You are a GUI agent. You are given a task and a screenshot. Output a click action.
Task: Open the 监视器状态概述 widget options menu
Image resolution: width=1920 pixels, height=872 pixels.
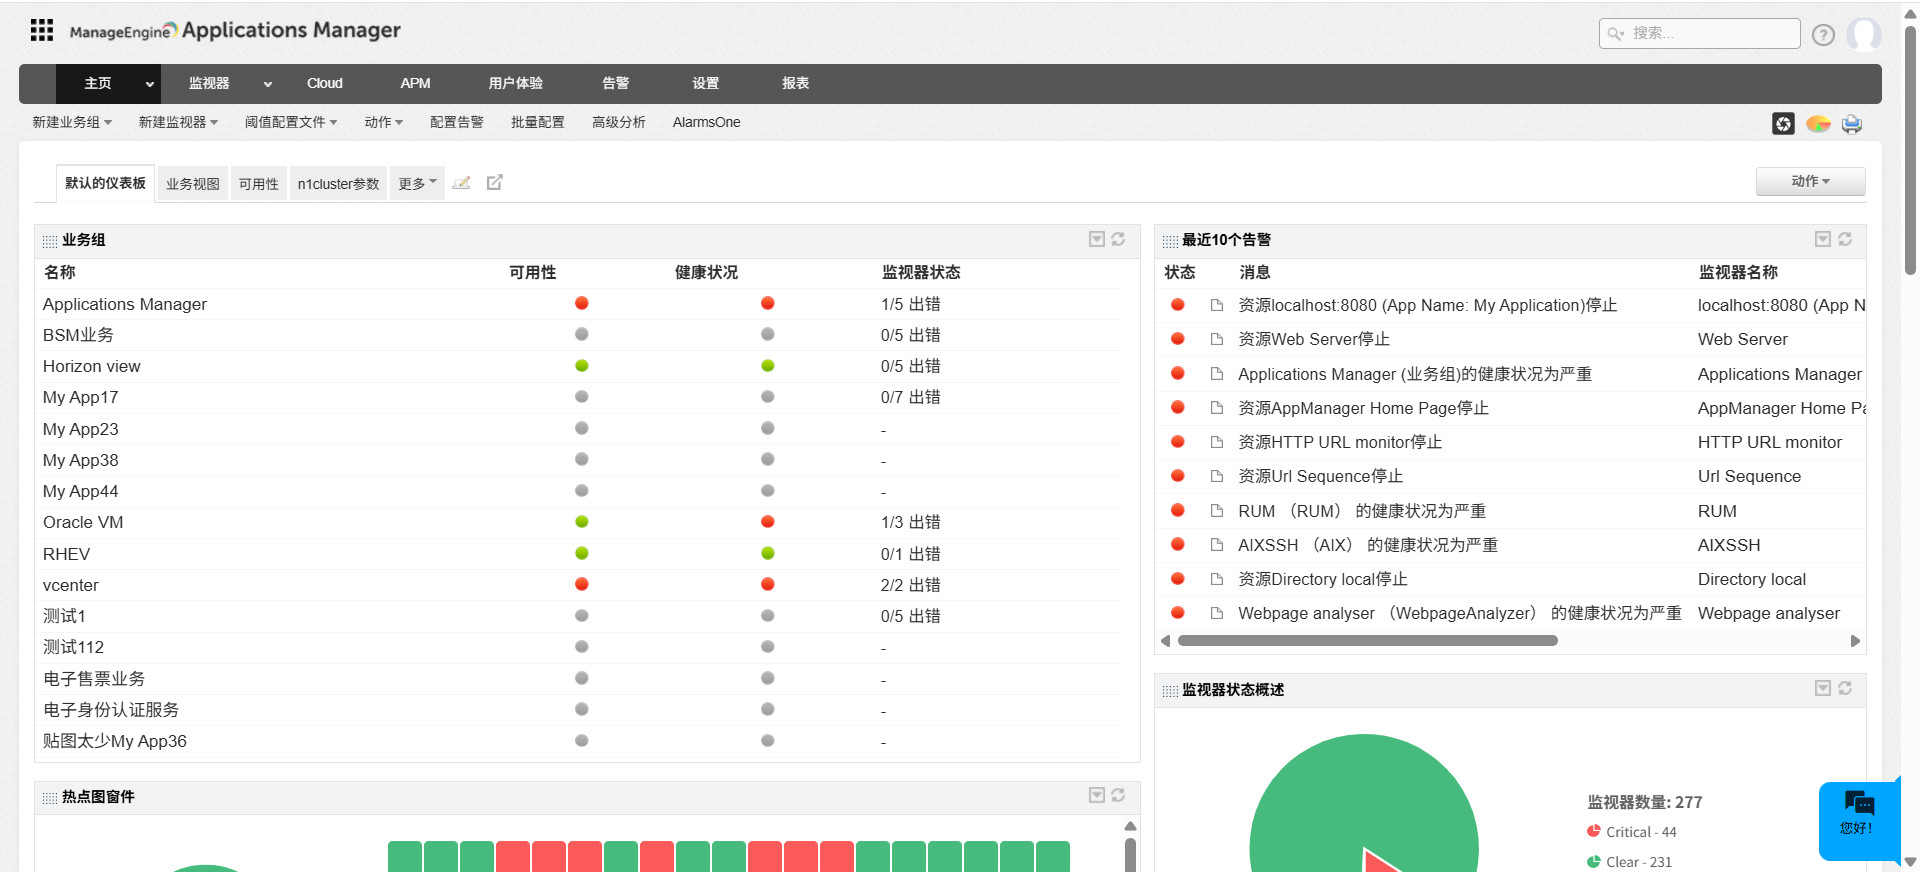1823,688
